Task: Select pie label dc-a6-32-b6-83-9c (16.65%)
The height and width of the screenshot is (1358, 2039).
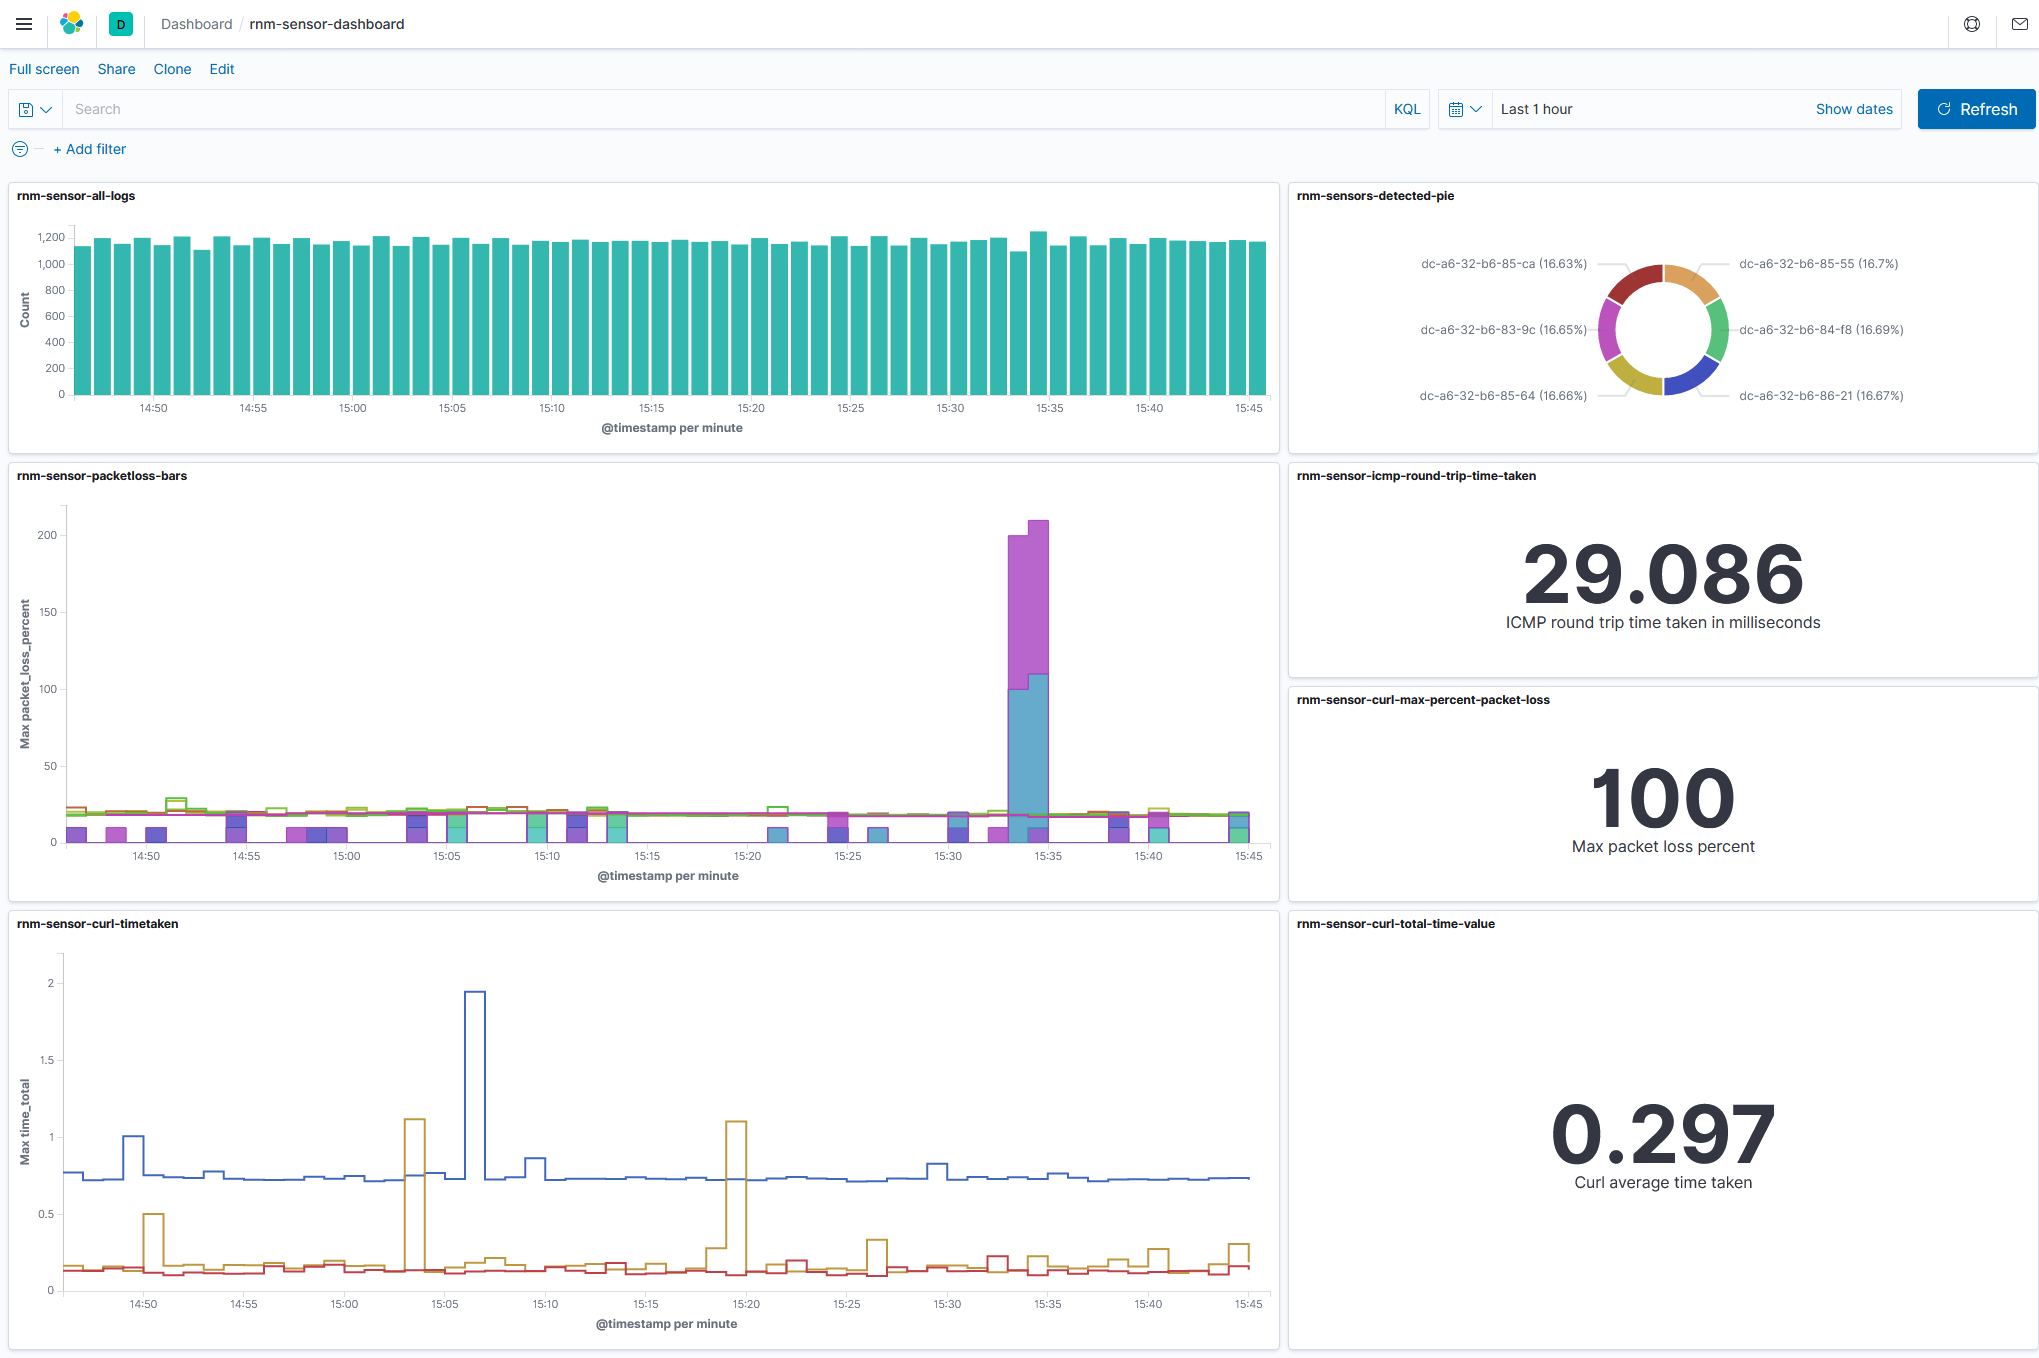Action: tap(1503, 330)
